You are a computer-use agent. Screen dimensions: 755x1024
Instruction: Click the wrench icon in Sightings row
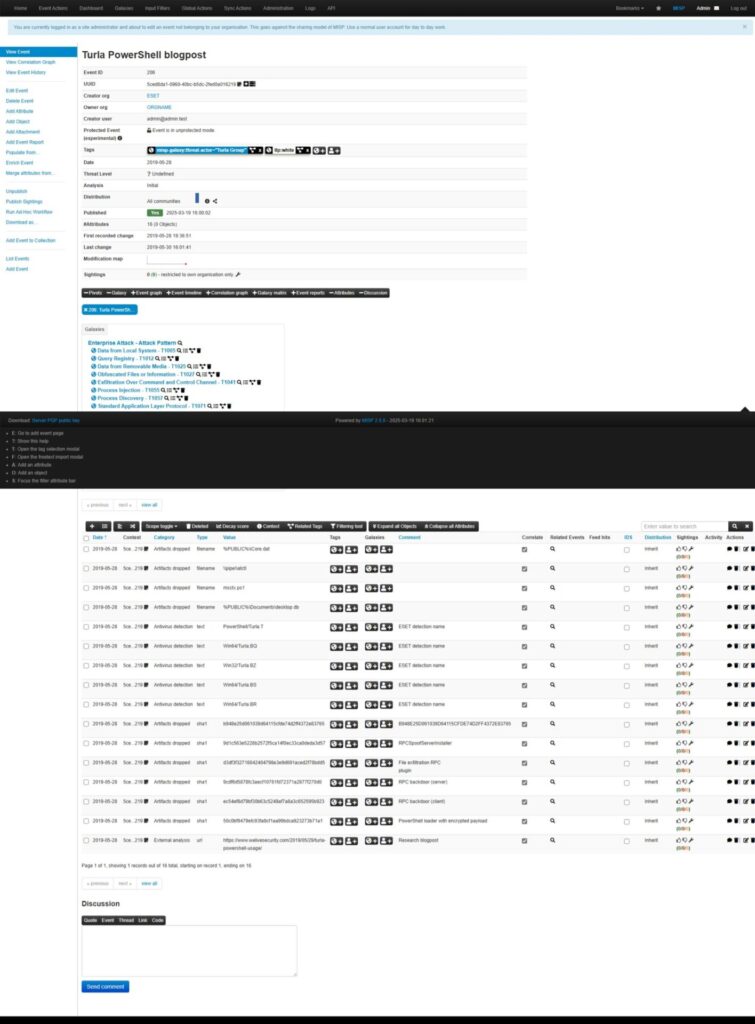[238, 273]
